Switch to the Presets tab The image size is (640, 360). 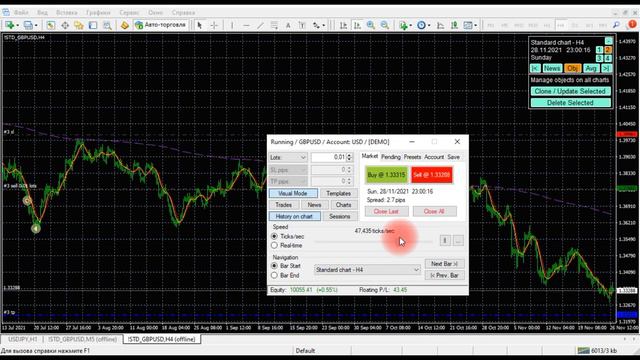[412, 157]
